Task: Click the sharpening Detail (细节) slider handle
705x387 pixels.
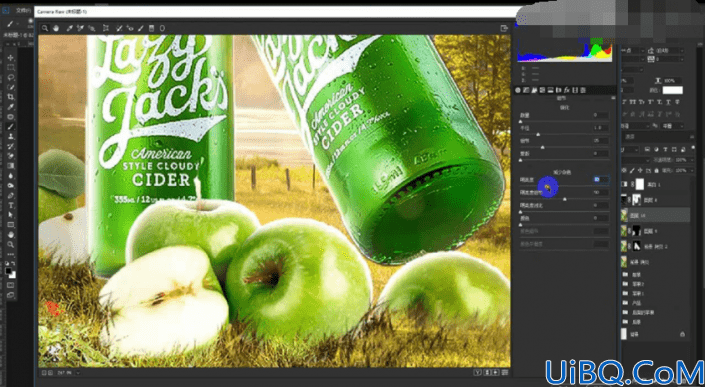Action: pos(543,147)
